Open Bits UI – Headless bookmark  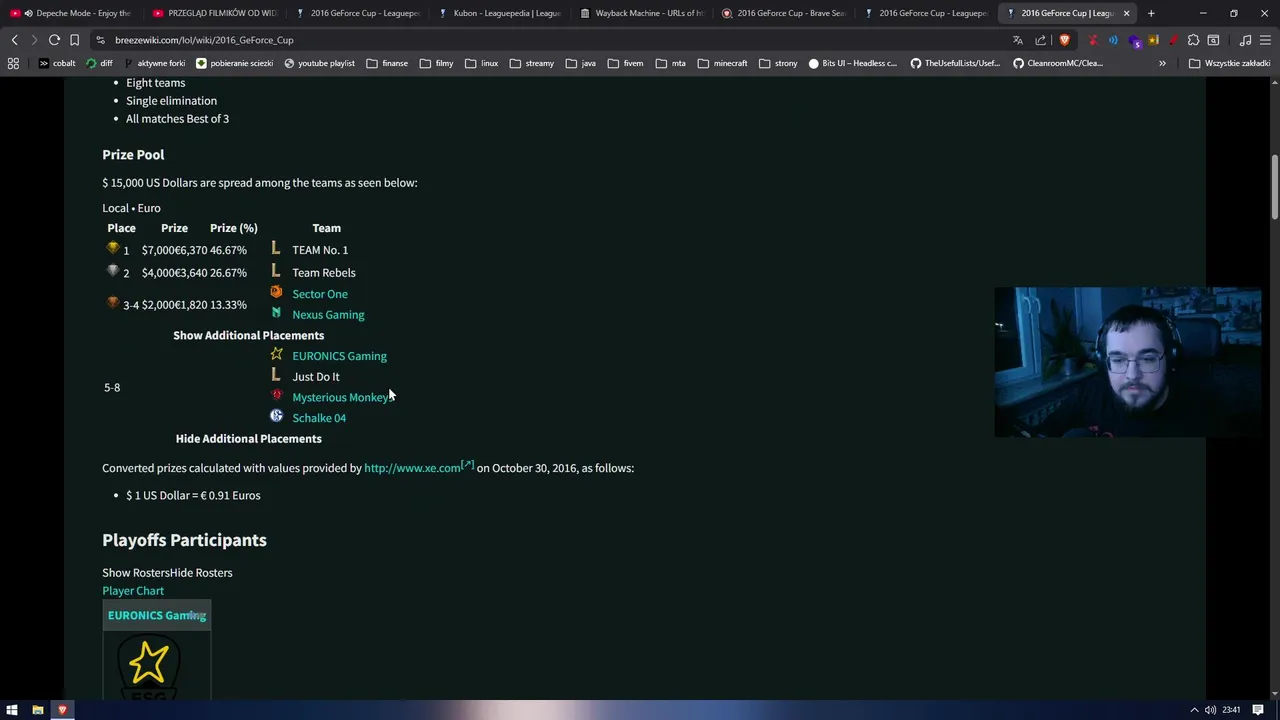tap(852, 63)
